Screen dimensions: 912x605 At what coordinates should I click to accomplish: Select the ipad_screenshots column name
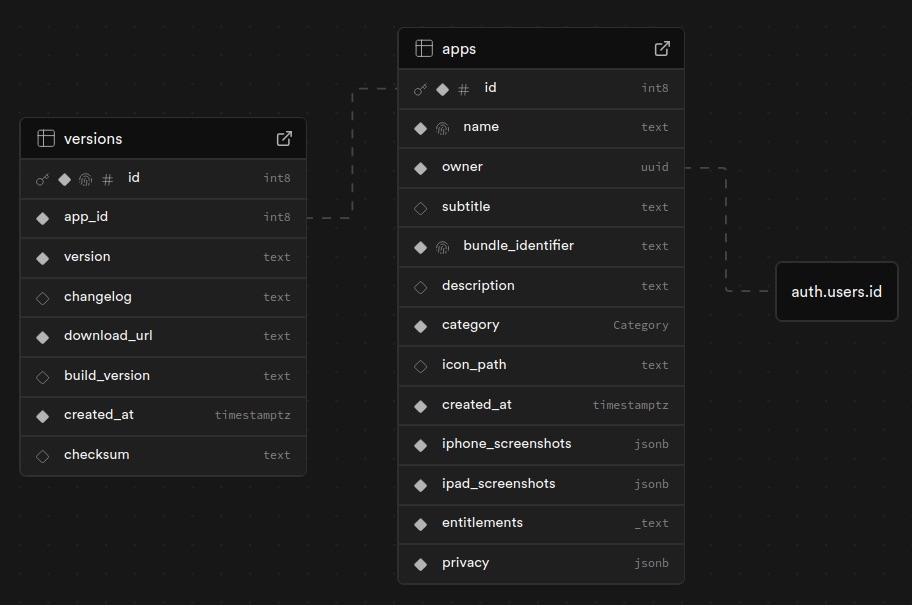[498, 483]
